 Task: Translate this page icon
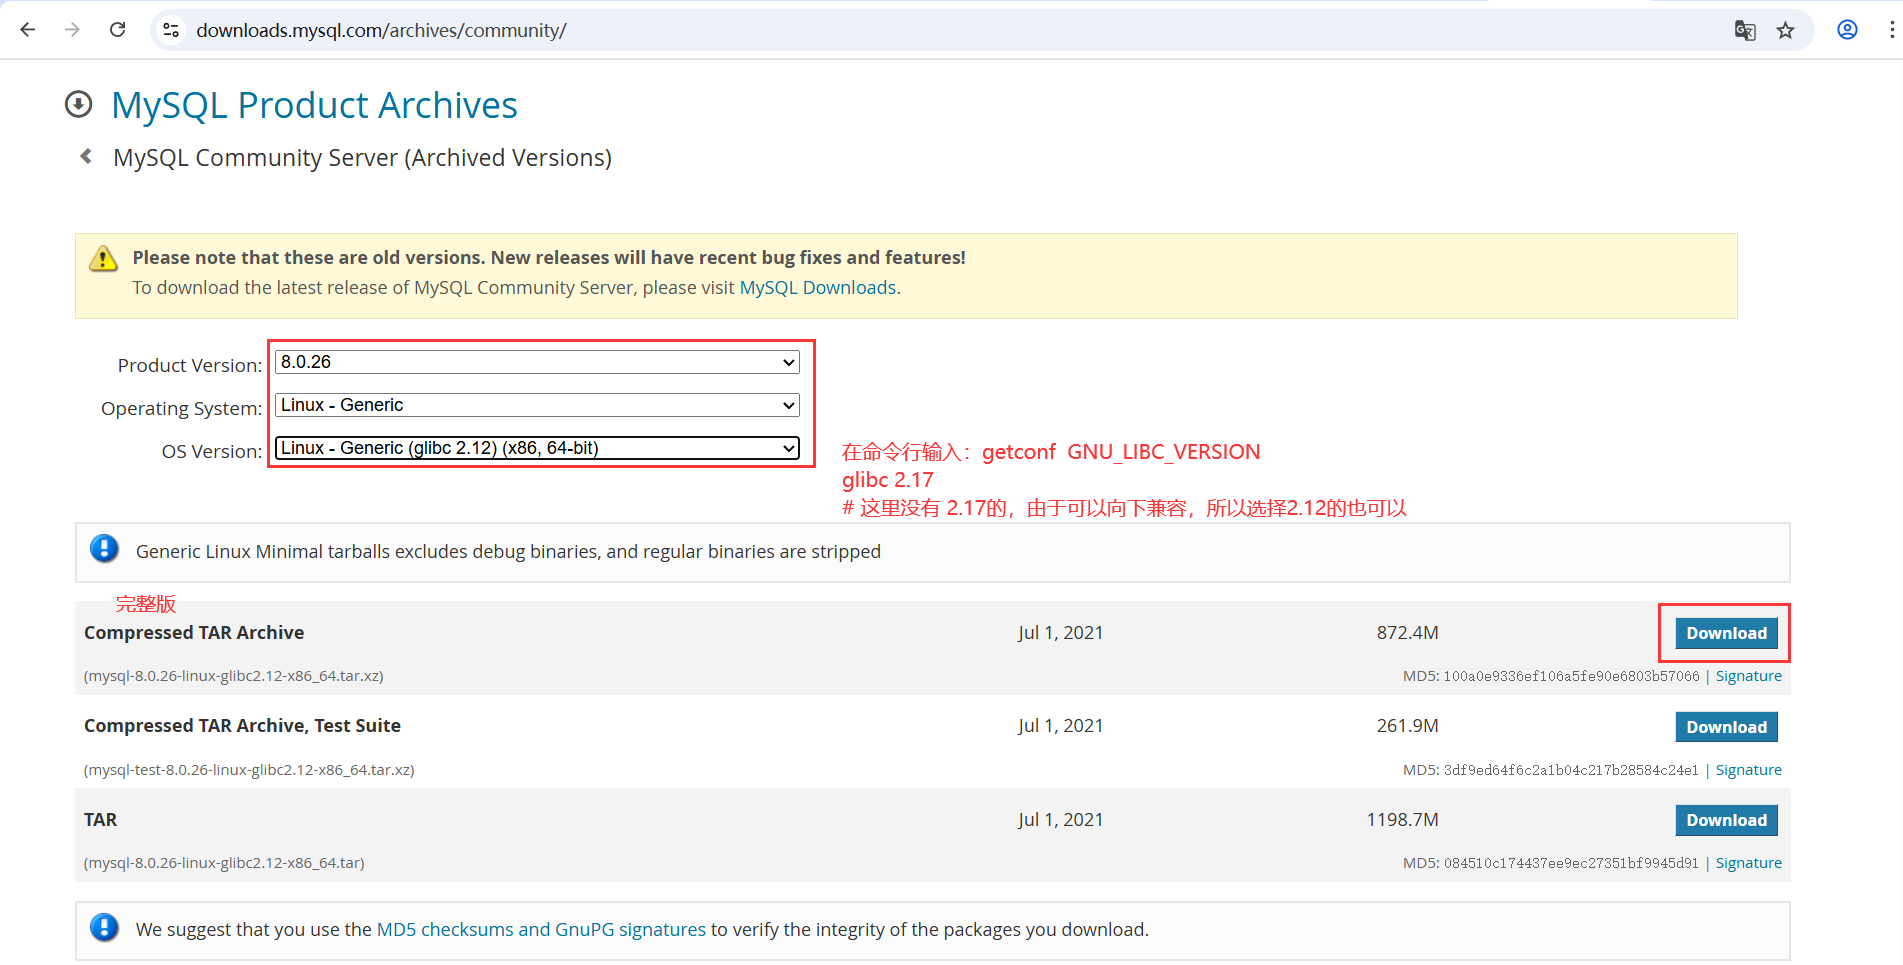1745,30
